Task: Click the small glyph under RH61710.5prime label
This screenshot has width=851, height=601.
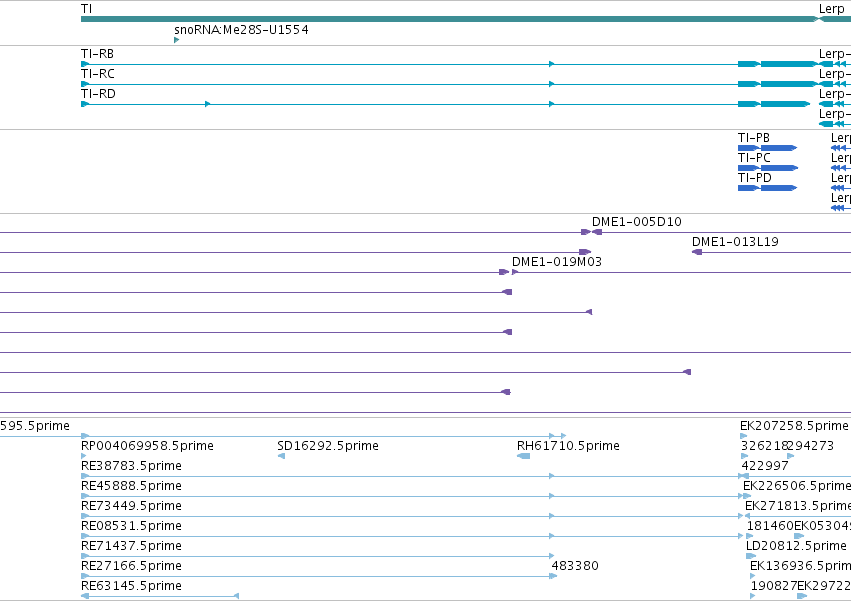Action: click(524, 456)
